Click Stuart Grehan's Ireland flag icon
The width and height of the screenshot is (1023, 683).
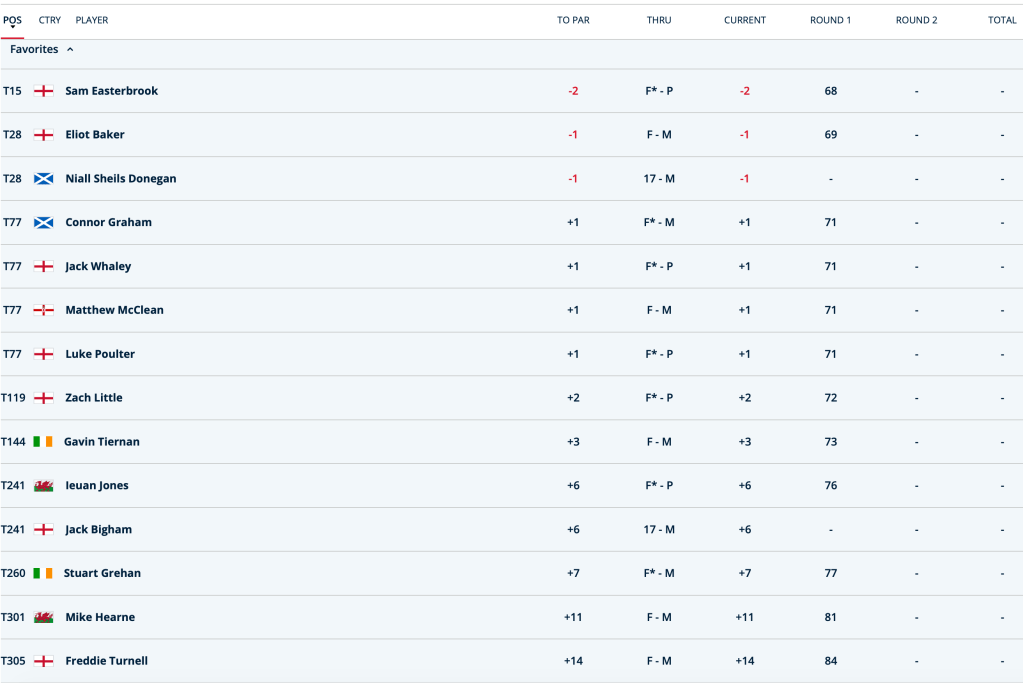pos(43,573)
